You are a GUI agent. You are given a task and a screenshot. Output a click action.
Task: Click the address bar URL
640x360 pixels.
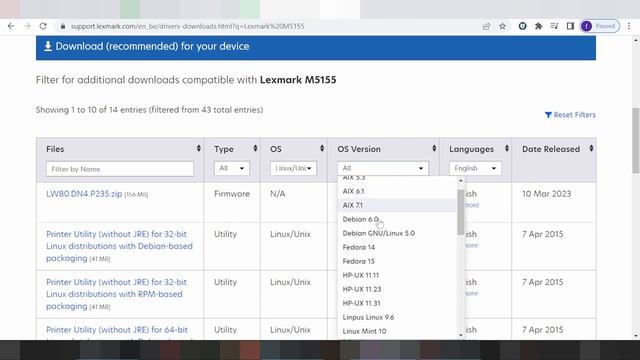click(187, 26)
